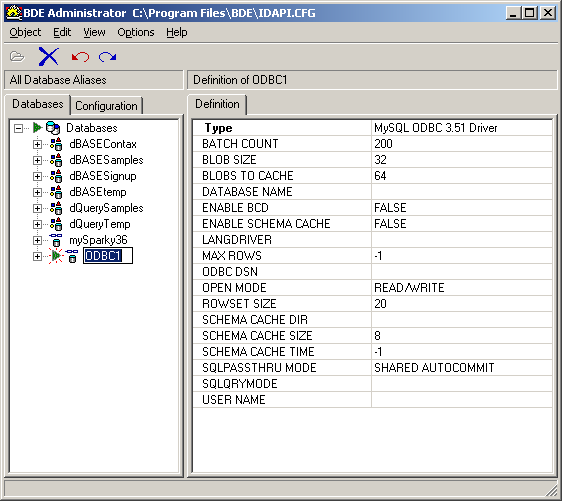Viewport: 562px width, 501px height.
Task: Expand the dBASESignup tree node
Action: (x=37, y=176)
